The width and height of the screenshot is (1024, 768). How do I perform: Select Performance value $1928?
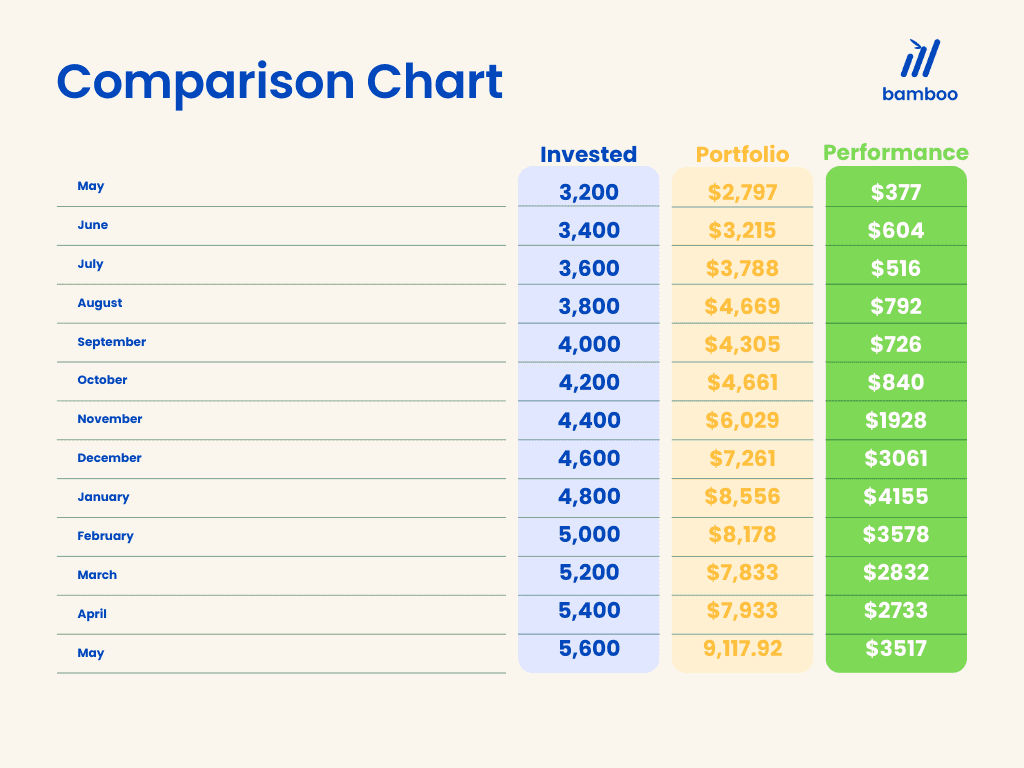896,420
